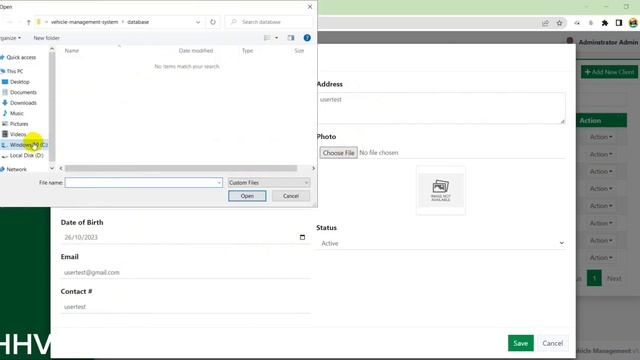The height and width of the screenshot is (360, 640).
Task: Click the Email input field
Action: [185, 272]
